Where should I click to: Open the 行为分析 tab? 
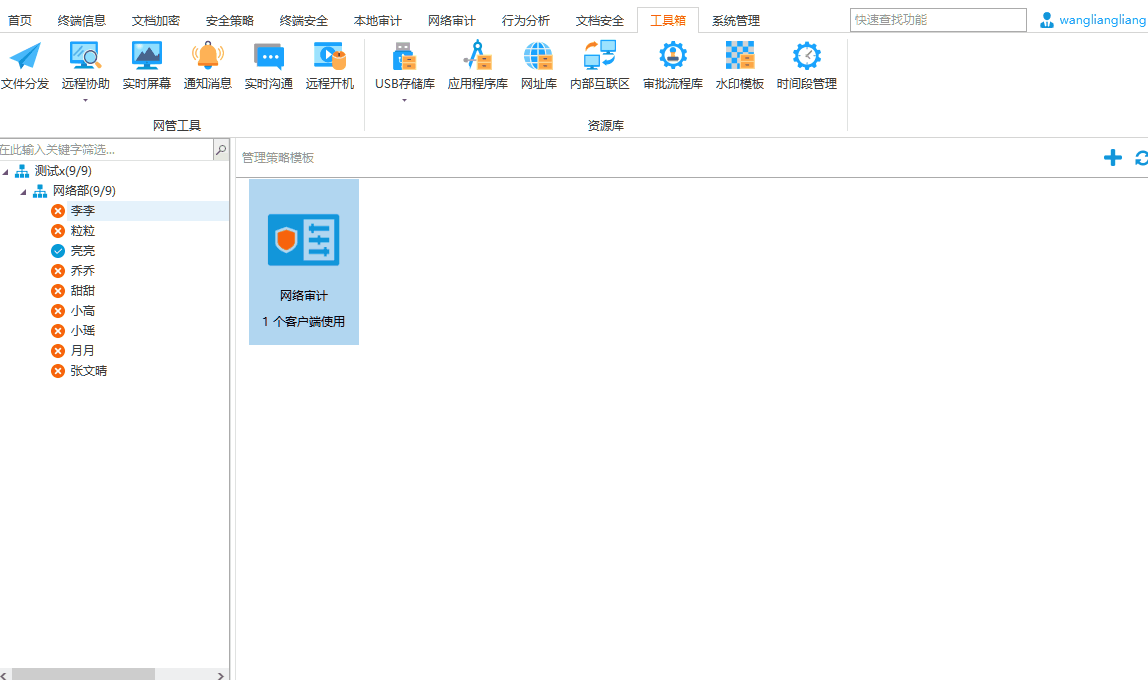click(525, 20)
